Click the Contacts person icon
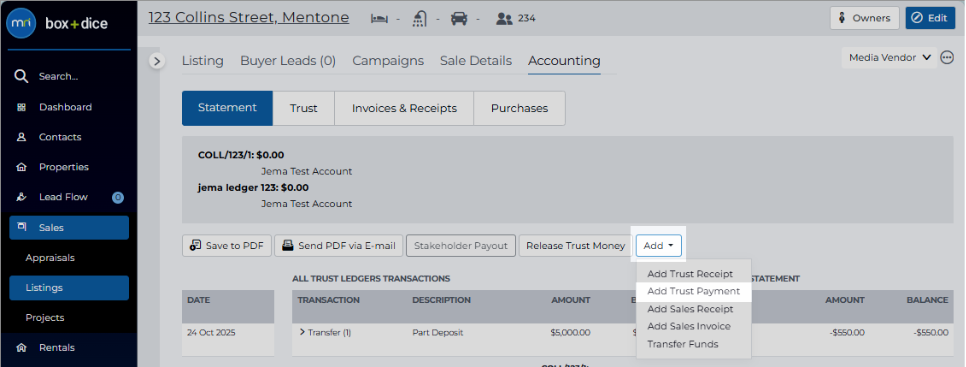Screen dimensions: 966x367 [x=22, y=137]
